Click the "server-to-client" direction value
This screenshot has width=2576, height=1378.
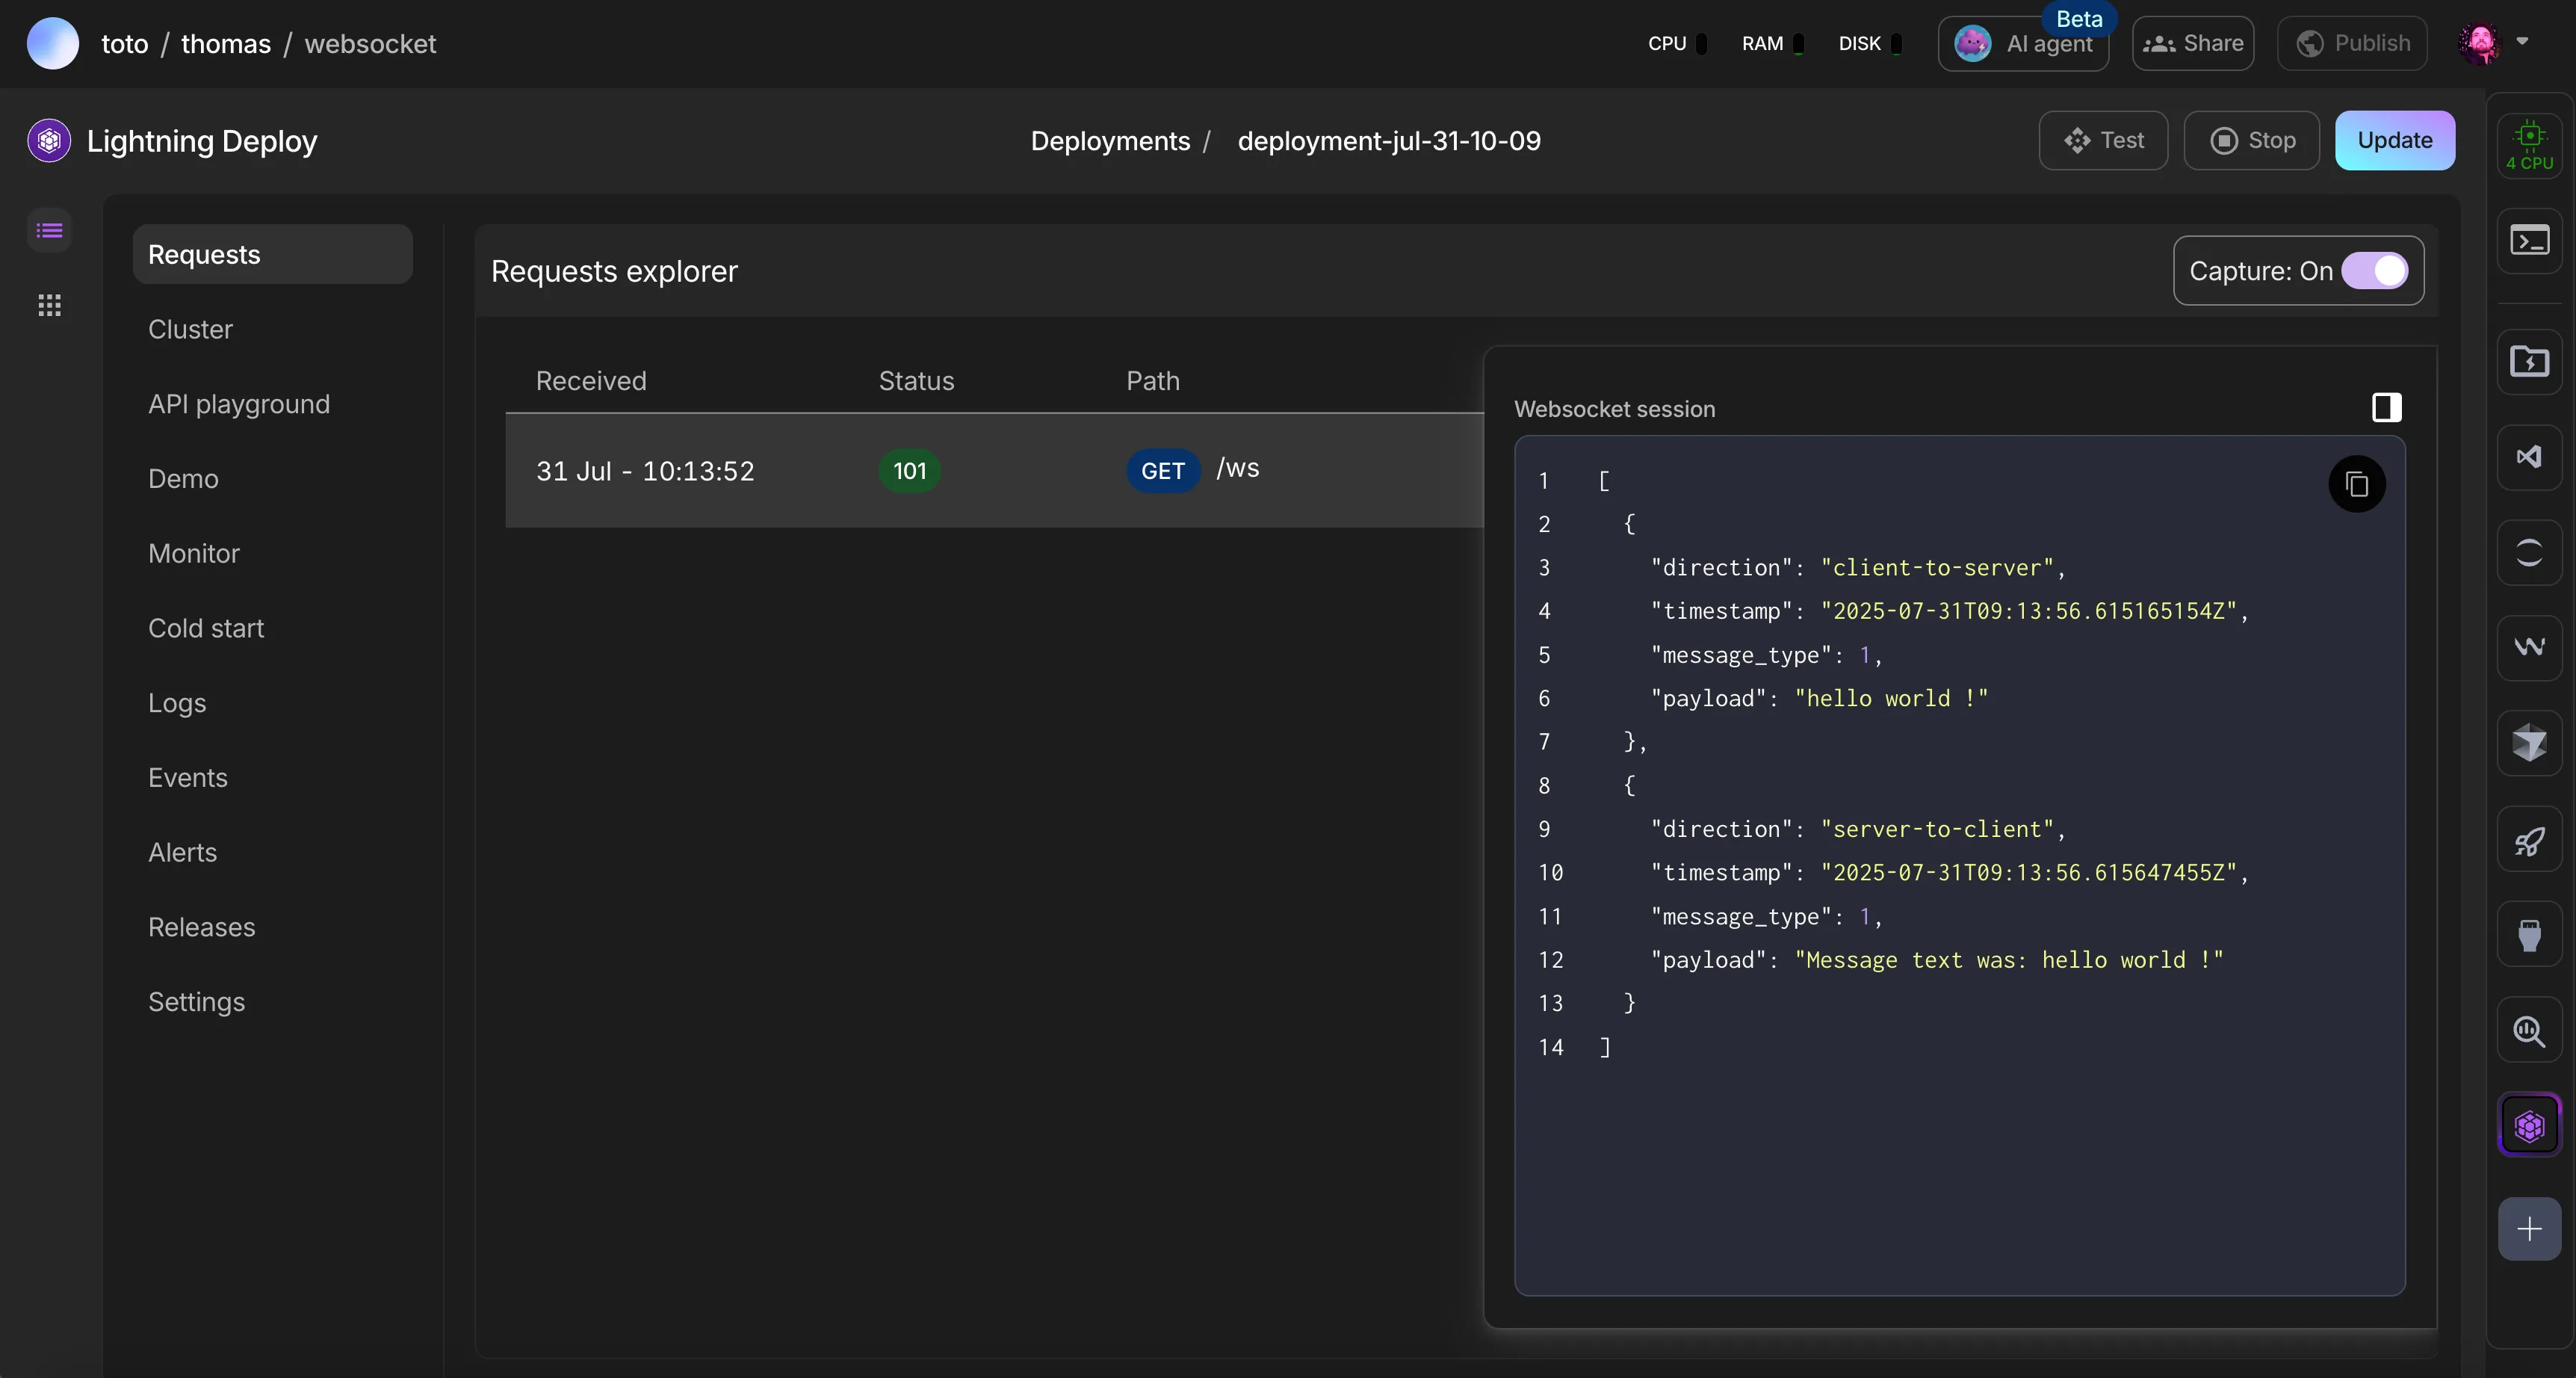point(1937,829)
